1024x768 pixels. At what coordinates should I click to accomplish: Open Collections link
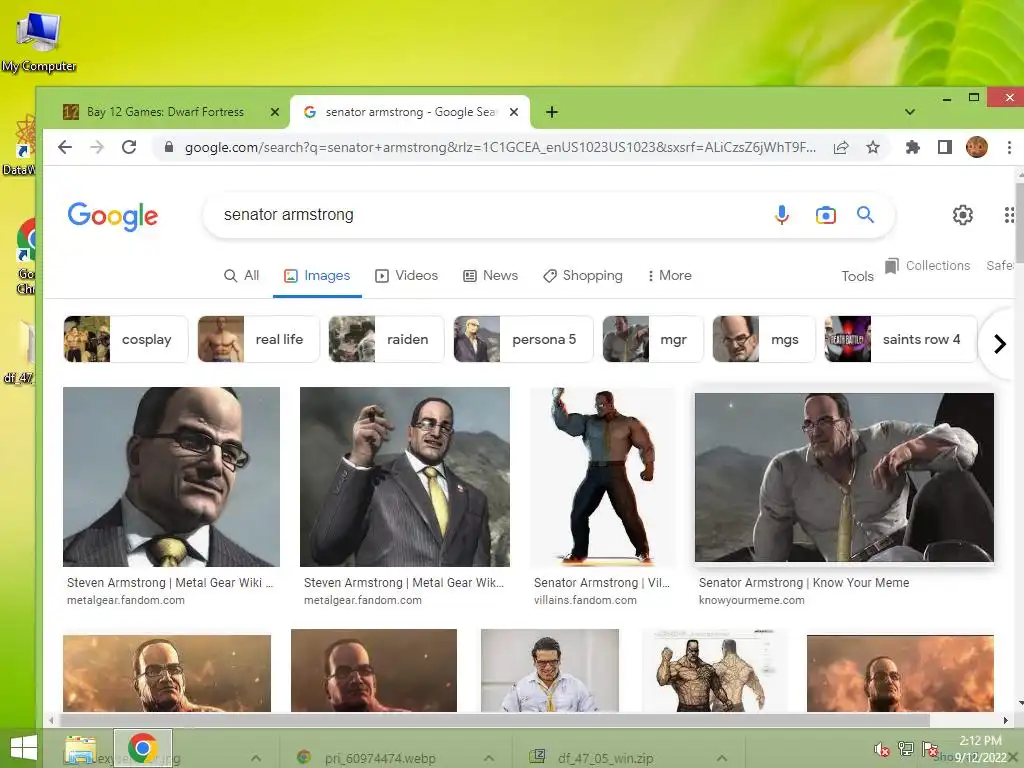[x=927, y=266]
